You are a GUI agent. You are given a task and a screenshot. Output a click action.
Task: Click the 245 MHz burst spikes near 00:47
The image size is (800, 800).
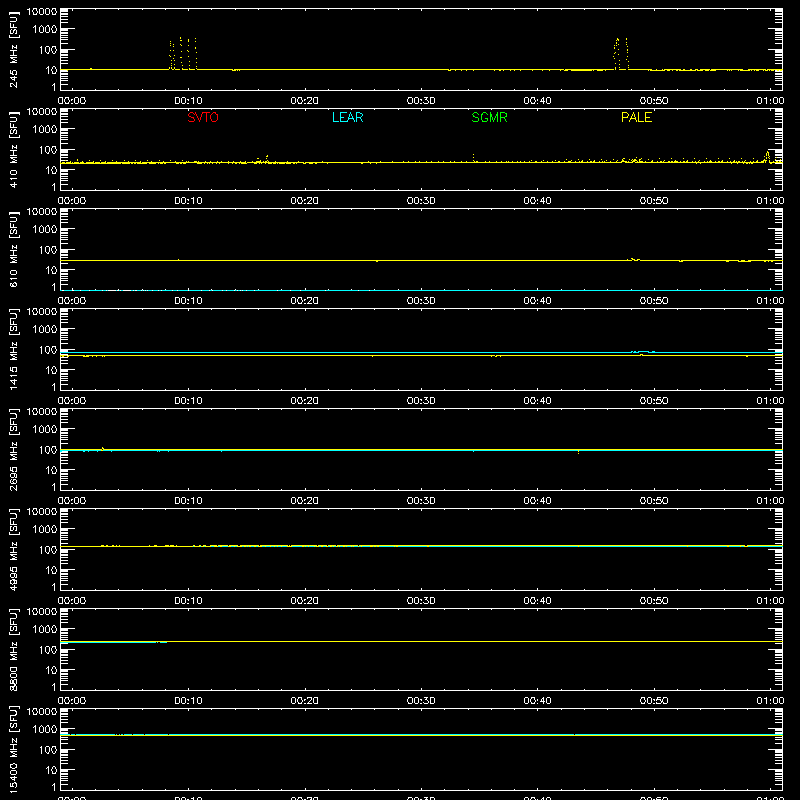click(621, 54)
